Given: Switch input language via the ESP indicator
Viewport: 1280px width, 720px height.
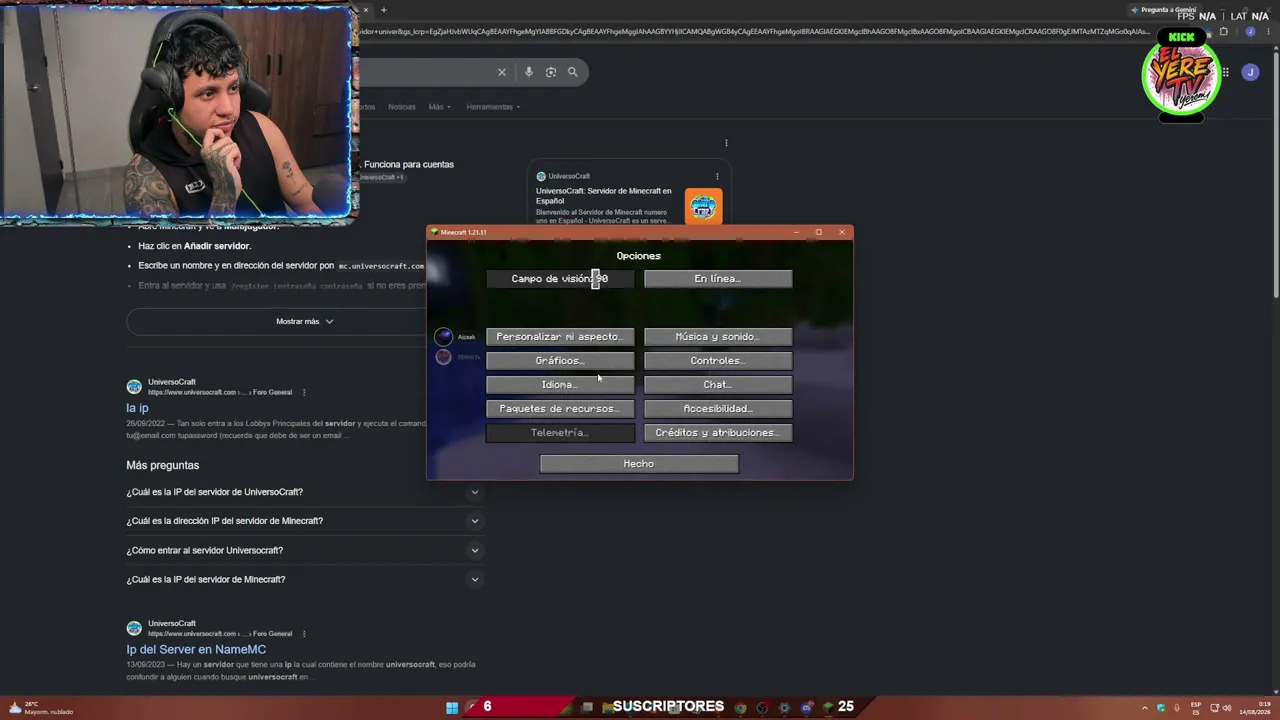Looking at the screenshot, I should click(x=1196, y=708).
